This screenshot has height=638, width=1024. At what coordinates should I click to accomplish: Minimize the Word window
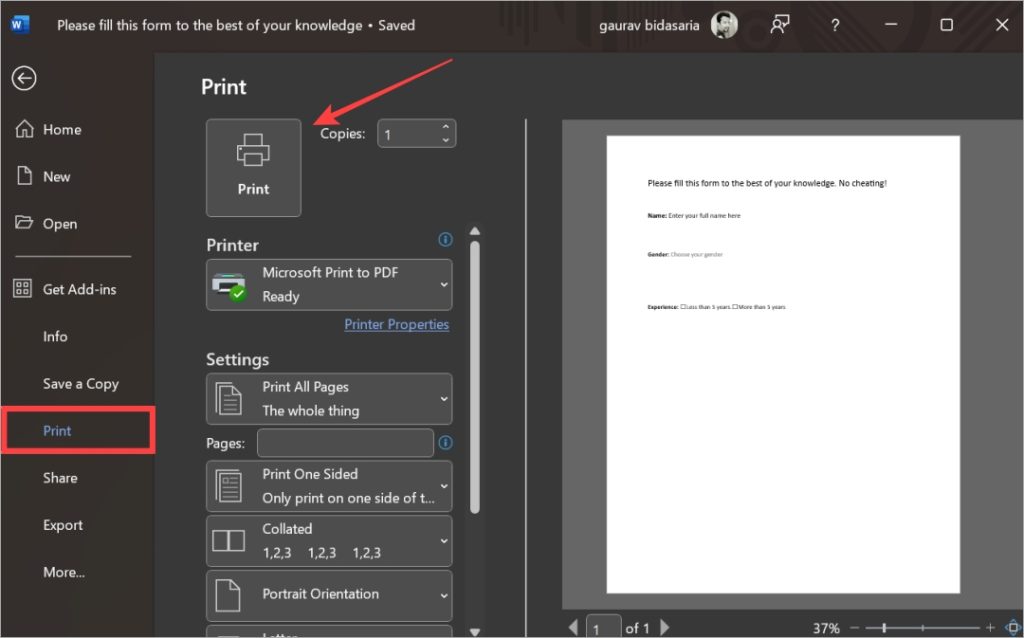(891, 25)
